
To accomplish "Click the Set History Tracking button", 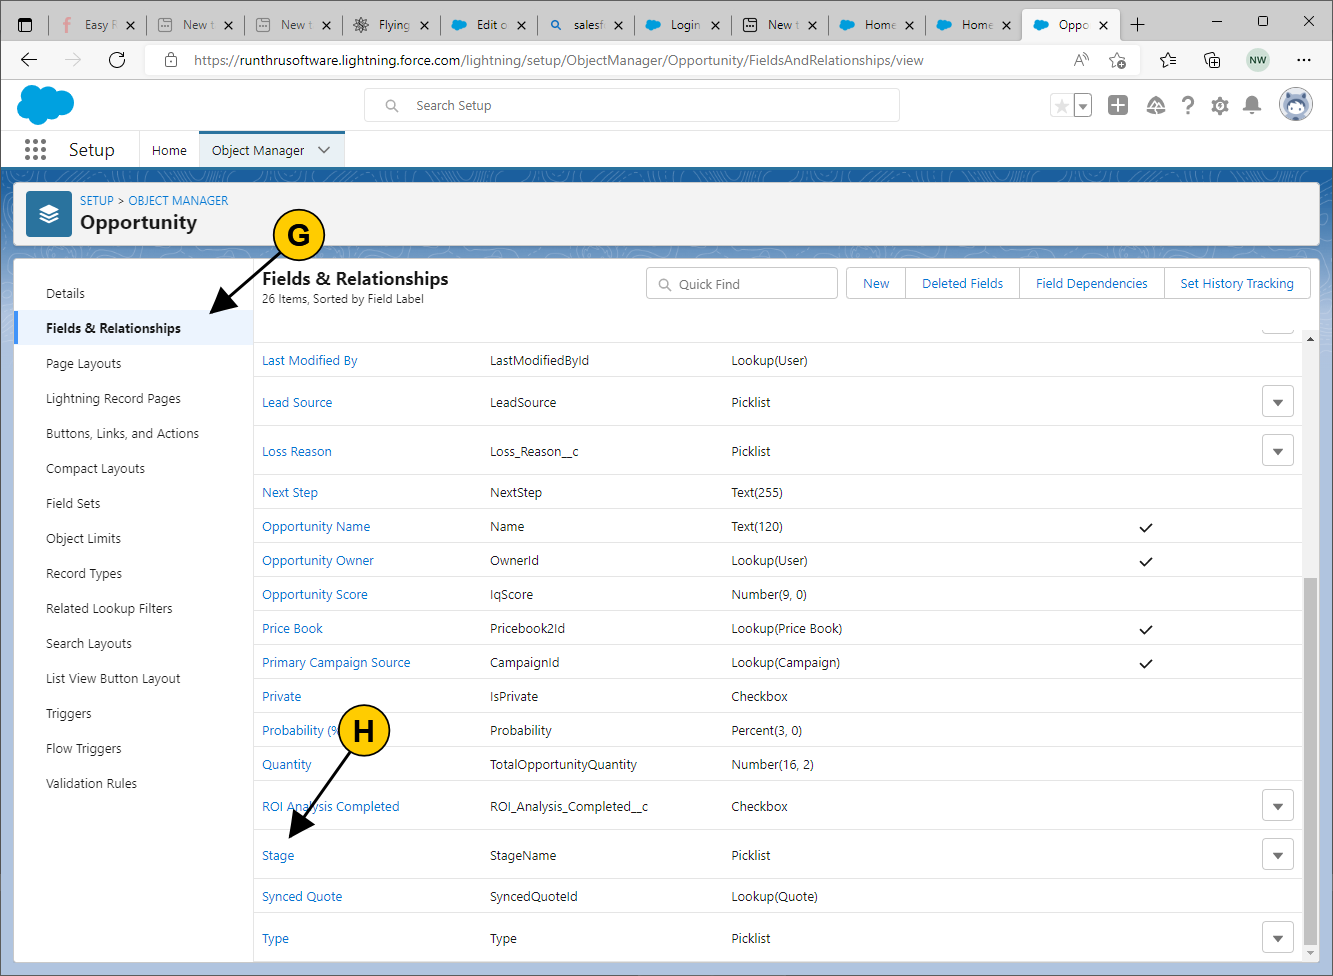I will [x=1236, y=284].
